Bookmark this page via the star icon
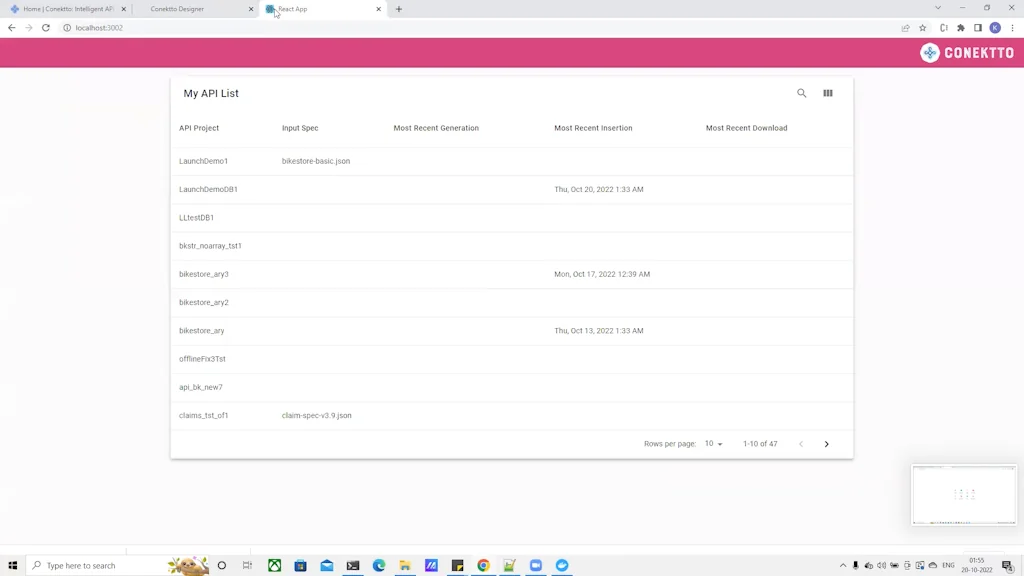 (921, 28)
